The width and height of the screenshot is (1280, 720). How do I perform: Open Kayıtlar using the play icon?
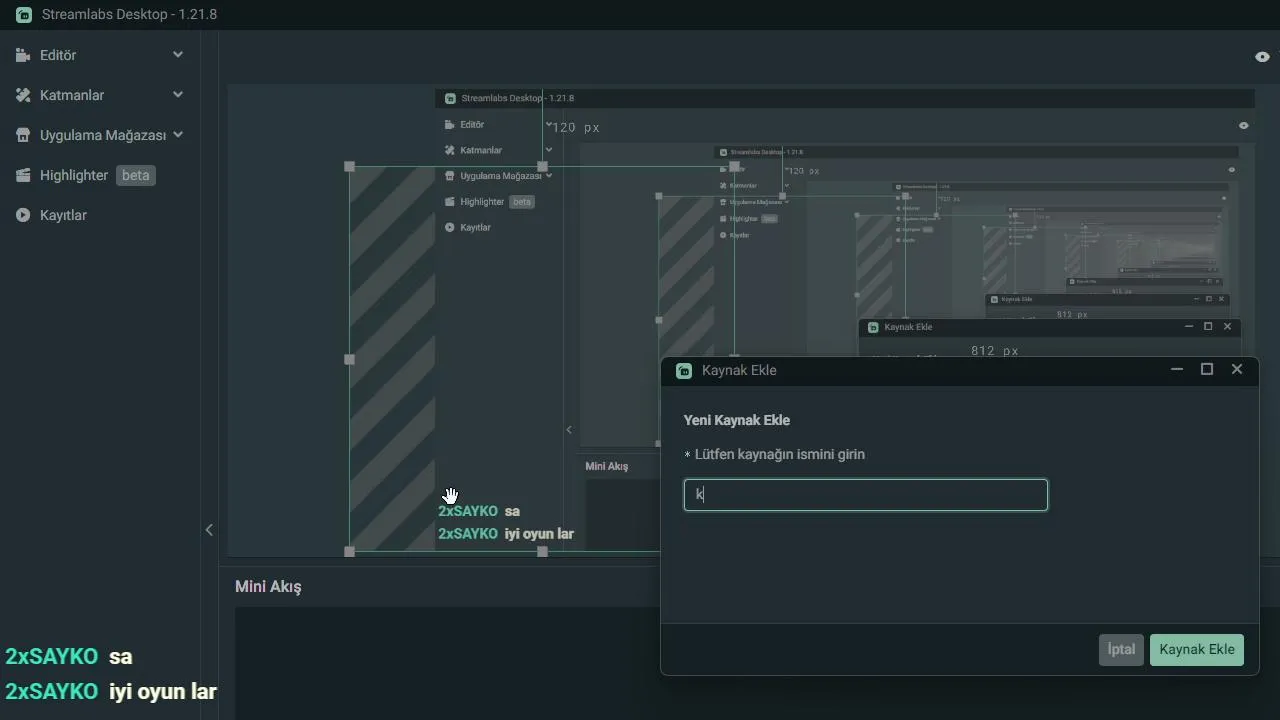[x=23, y=215]
